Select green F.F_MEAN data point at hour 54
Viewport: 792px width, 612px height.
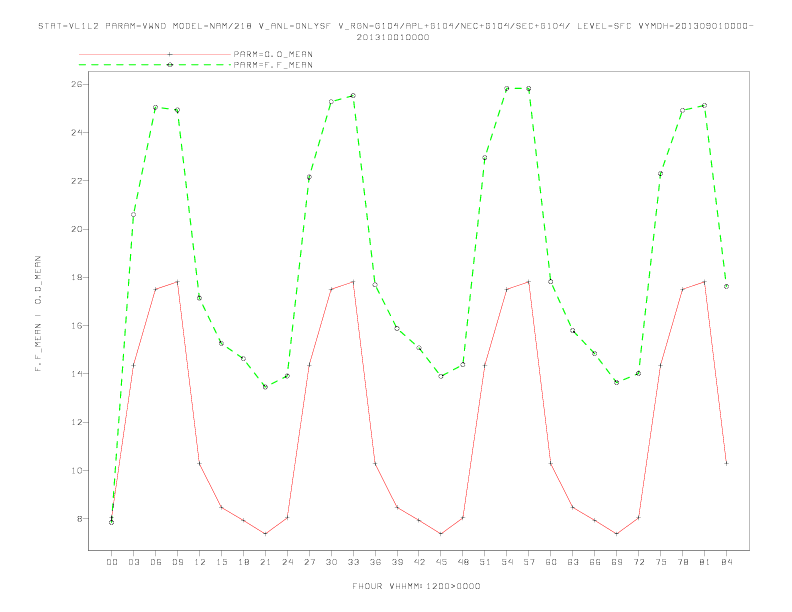click(507, 88)
